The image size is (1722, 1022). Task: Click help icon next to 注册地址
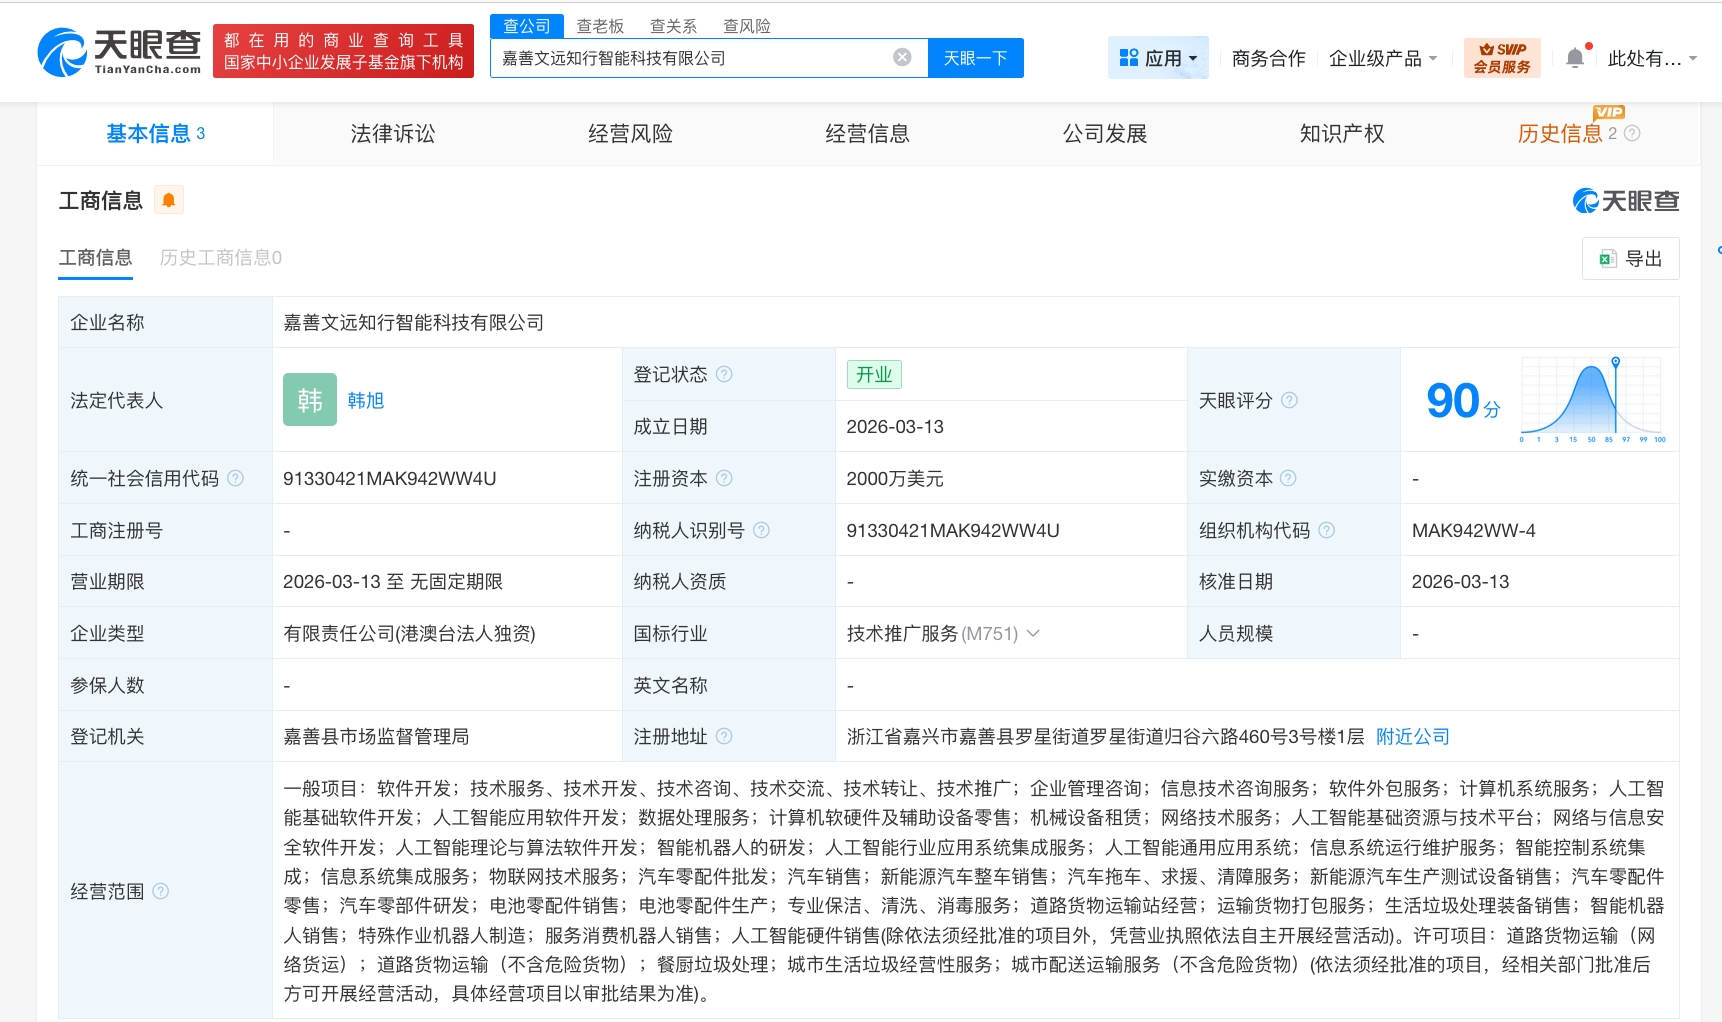click(724, 736)
